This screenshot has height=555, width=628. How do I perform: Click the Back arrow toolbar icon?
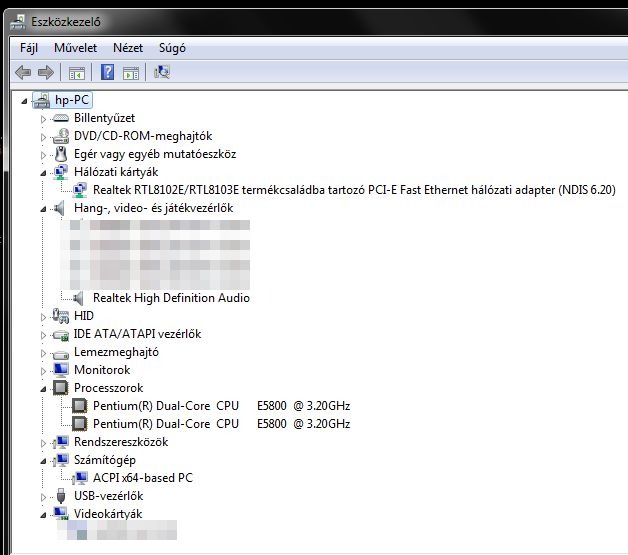tap(23, 72)
